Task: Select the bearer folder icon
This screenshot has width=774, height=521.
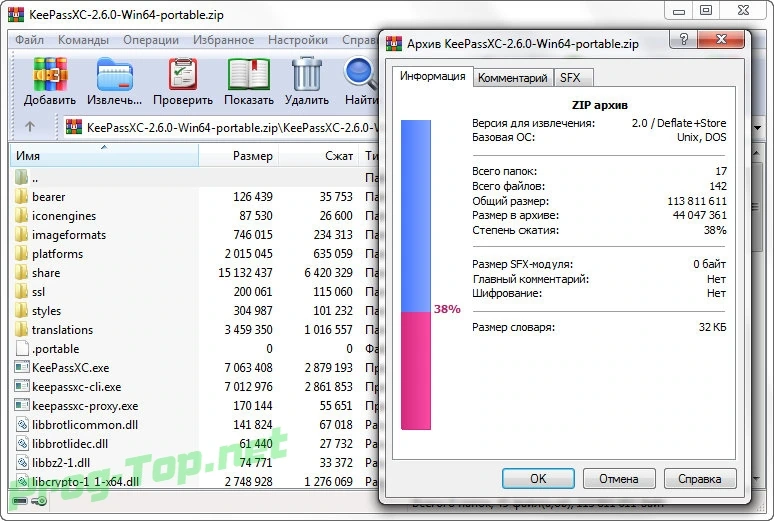Action: pyautogui.click(x=21, y=197)
